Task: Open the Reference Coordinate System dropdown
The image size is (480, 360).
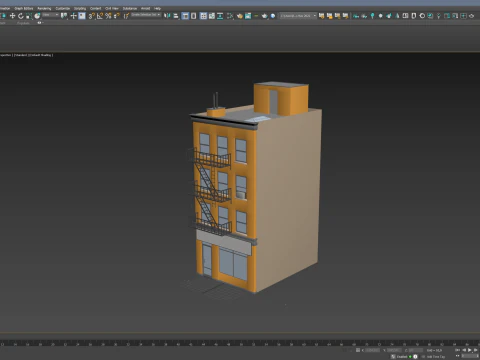Action: [x=51, y=15]
